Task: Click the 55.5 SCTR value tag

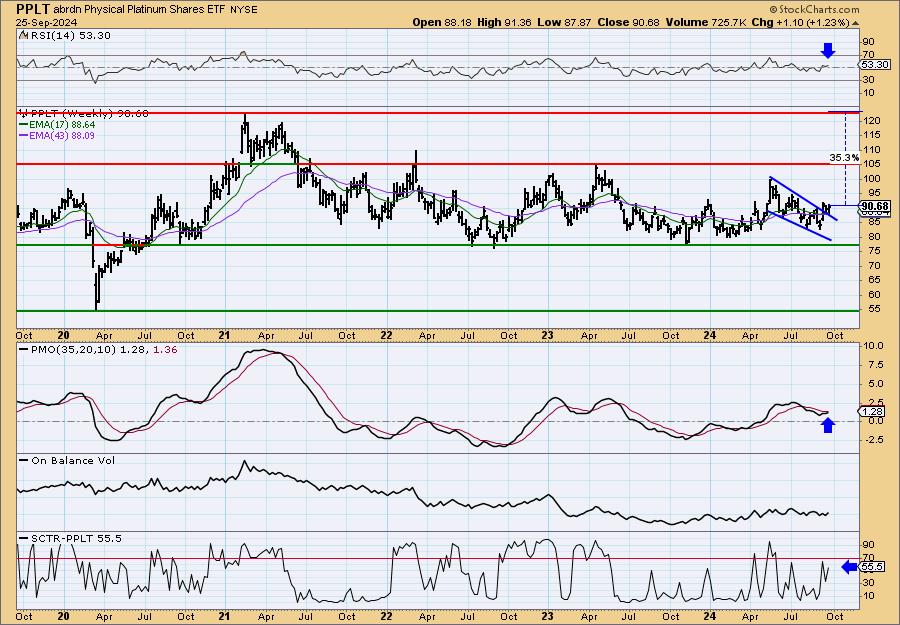Action: (873, 567)
